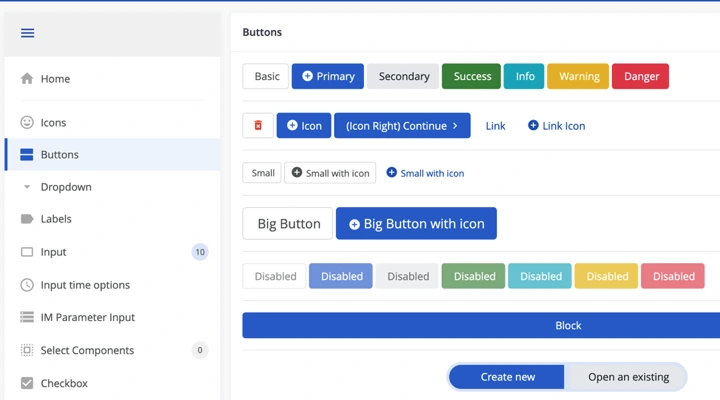The height and width of the screenshot is (400, 720).
Task: Click the teal Disabled button
Action: point(540,276)
